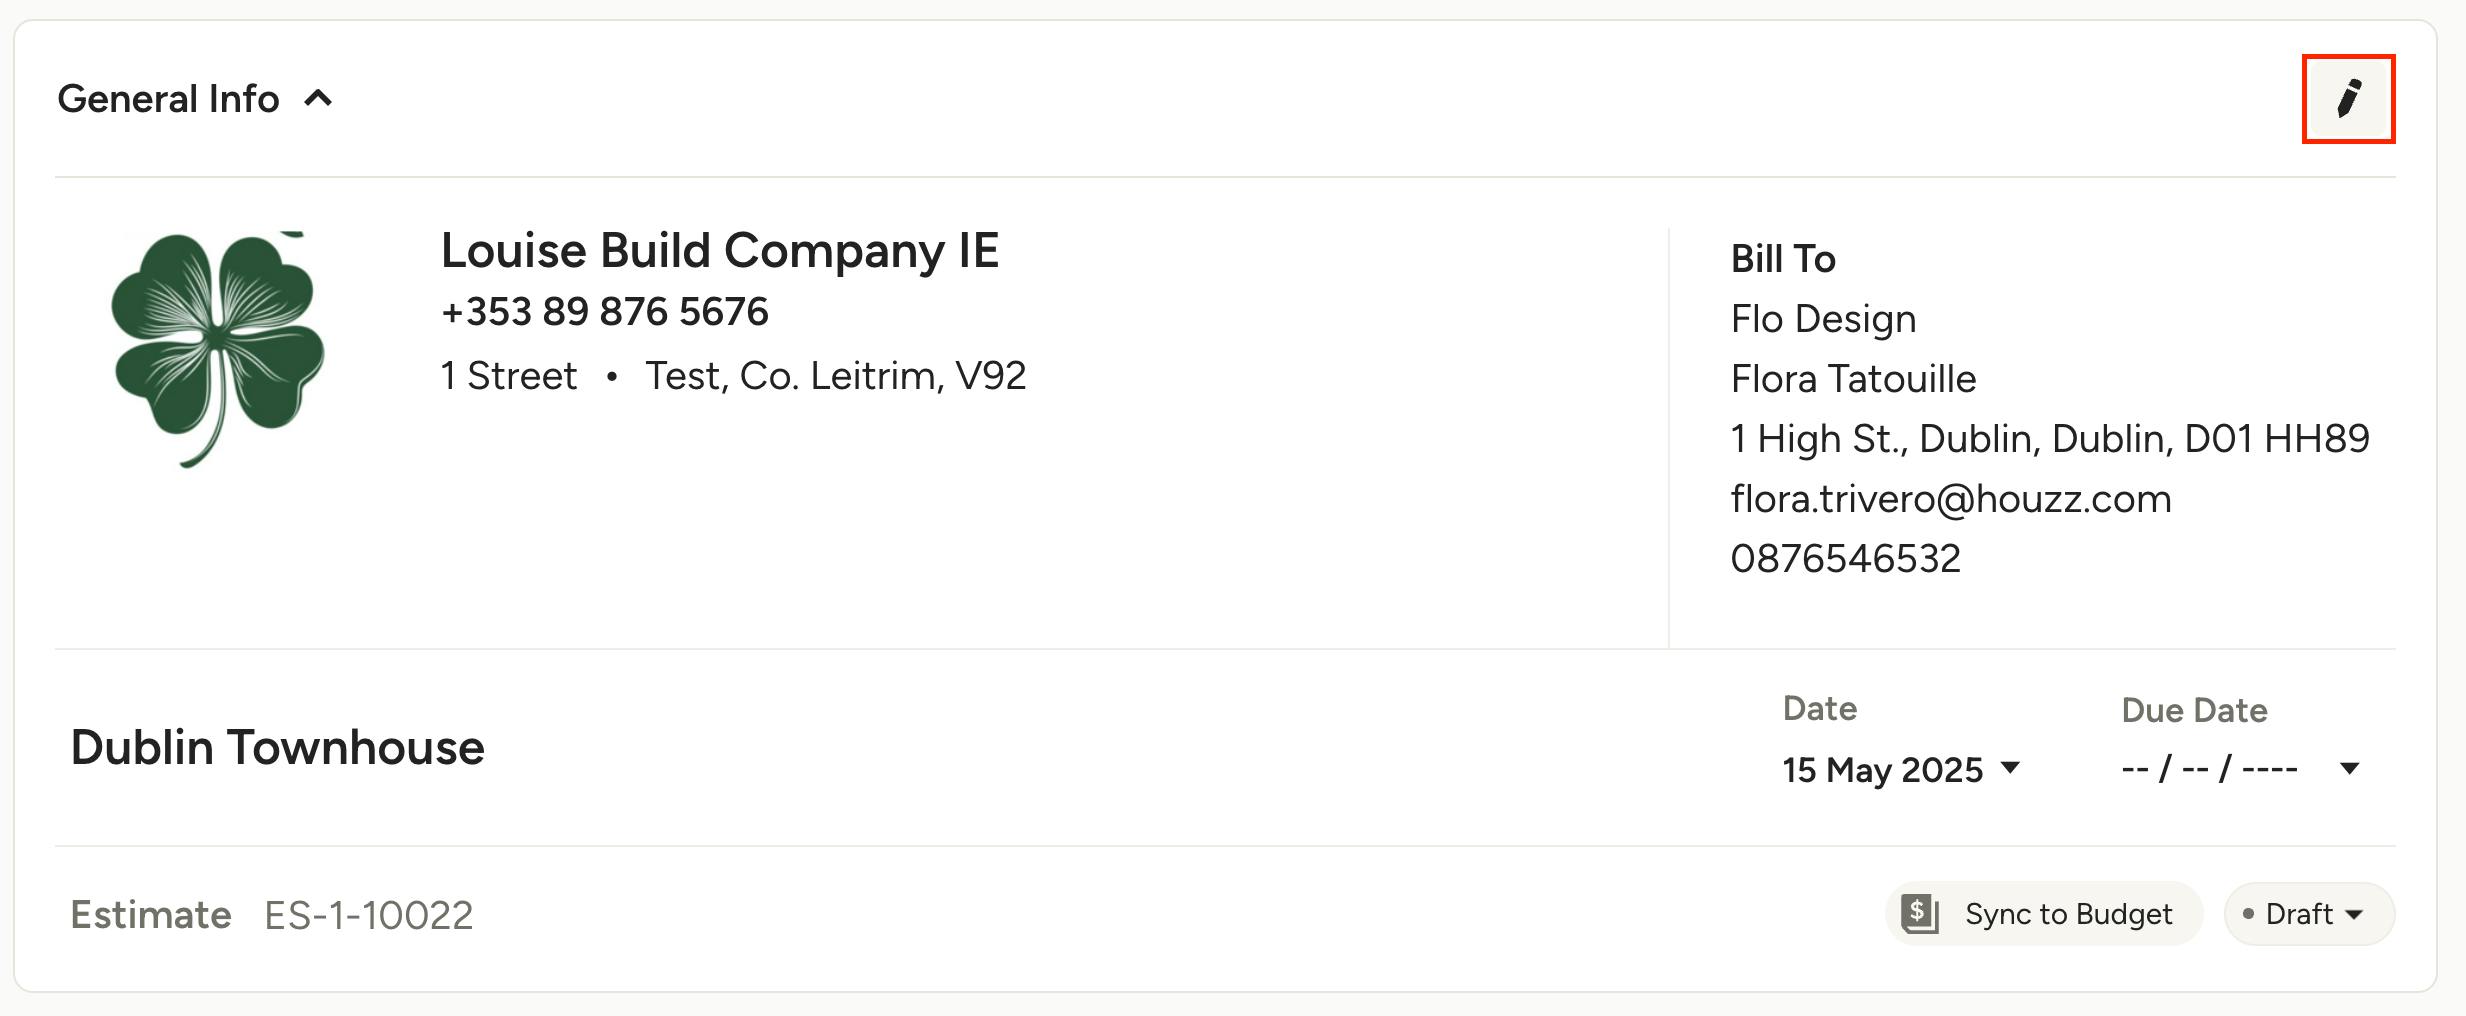Open the Draft status dropdown
This screenshot has height=1016, width=2466.
pyautogui.click(x=2309, y=914)
